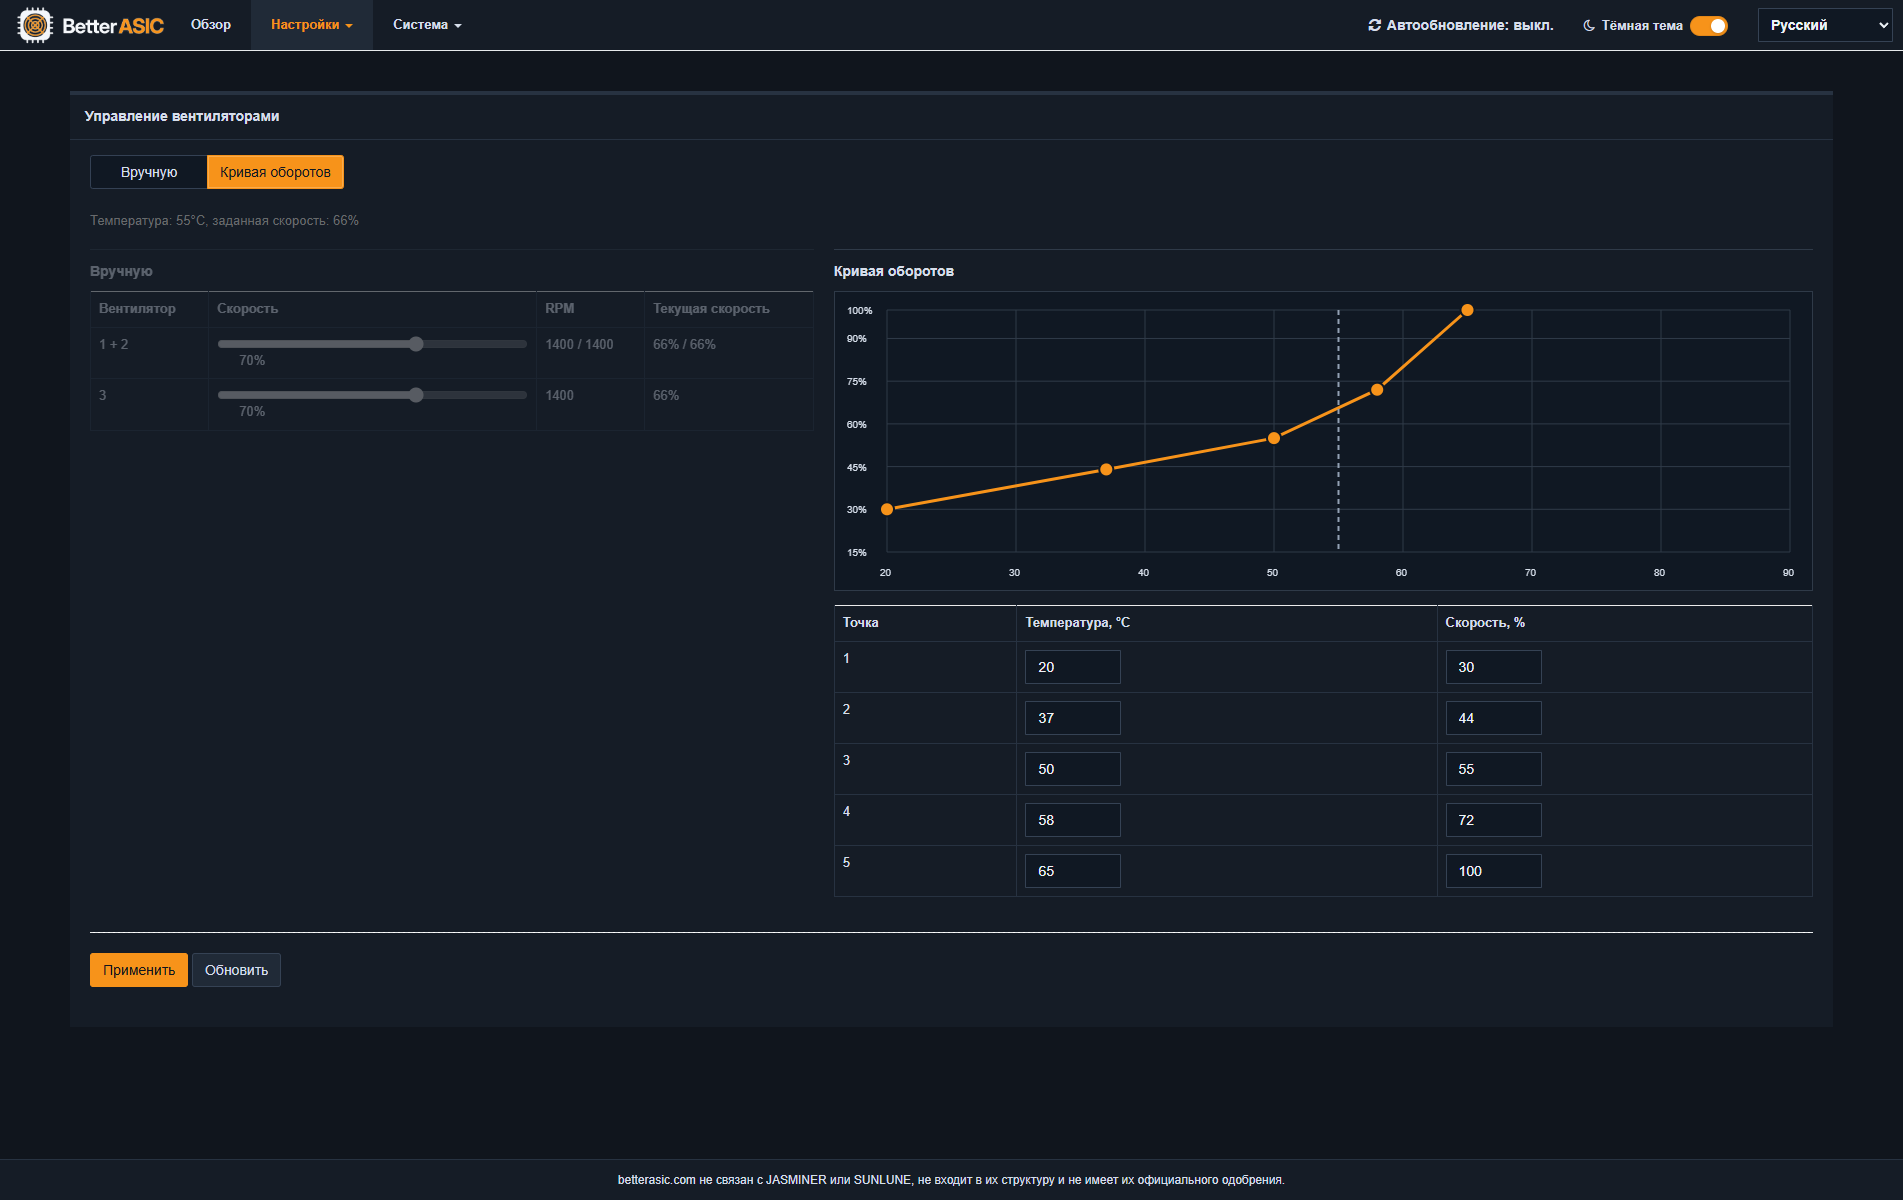Open the Русский language dropdown
This screenshot has width=1903, height=1200.
(1825, 25)
